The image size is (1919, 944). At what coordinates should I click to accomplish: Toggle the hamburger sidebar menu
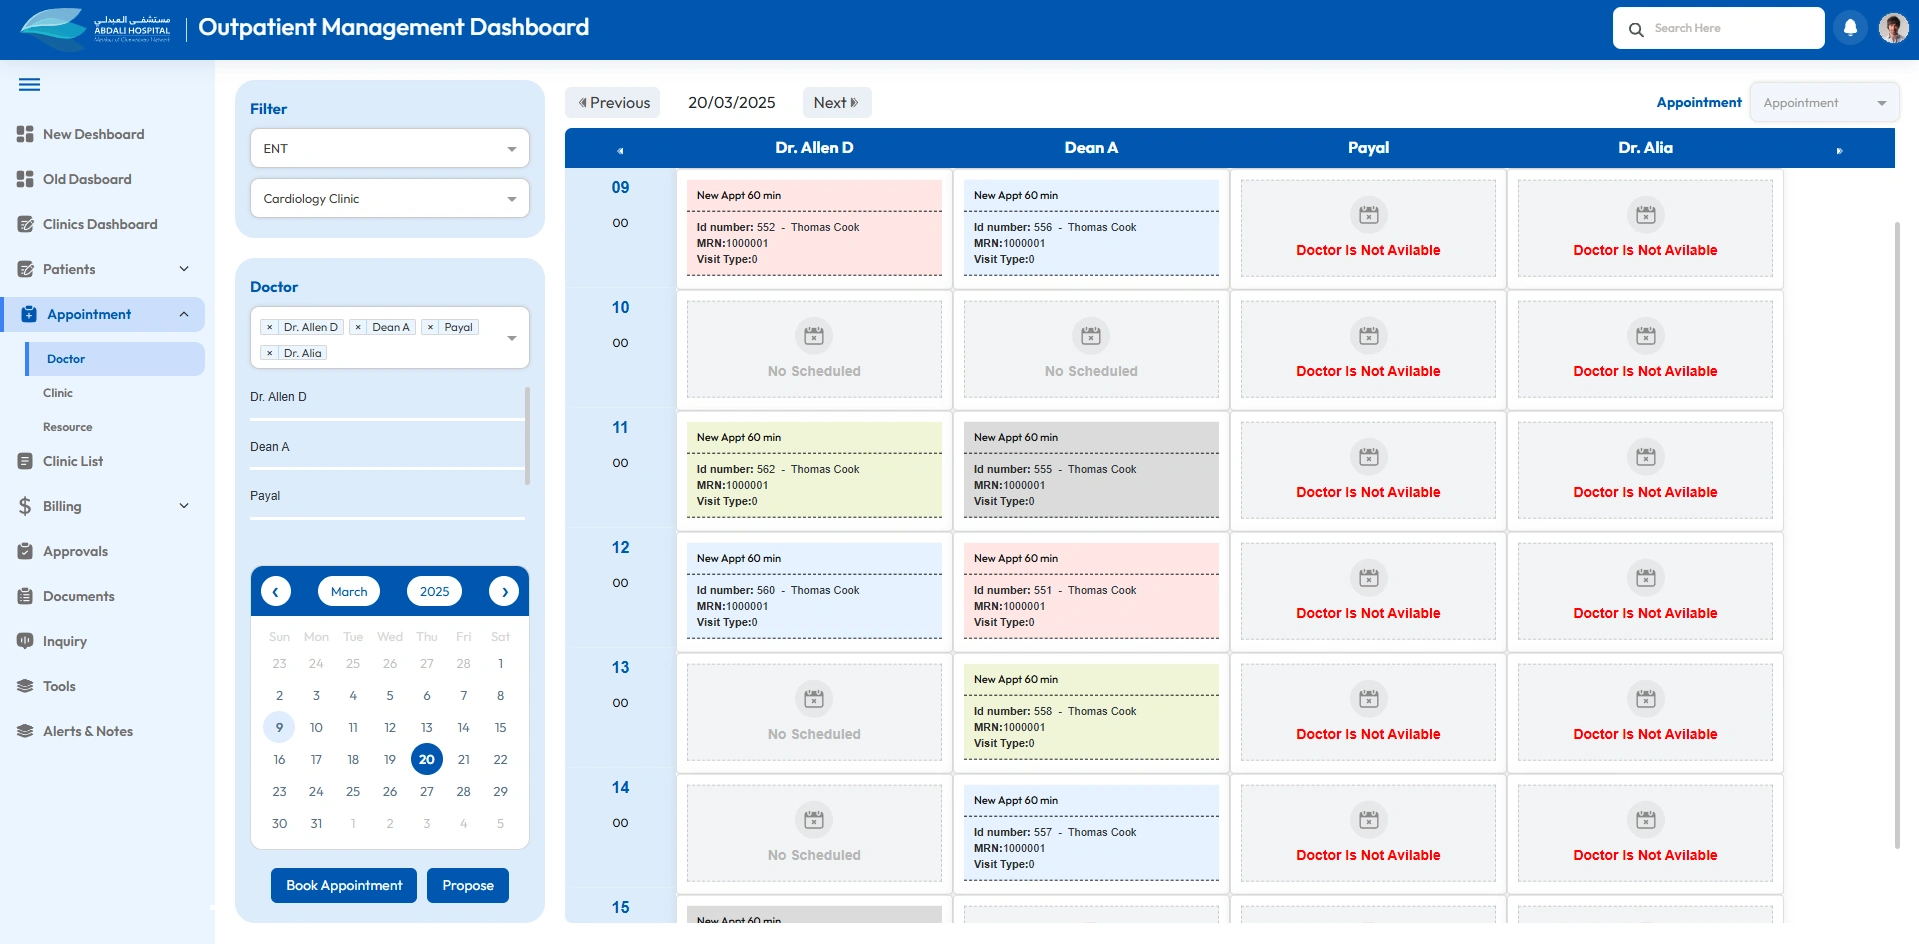click(x=30, y=85)
